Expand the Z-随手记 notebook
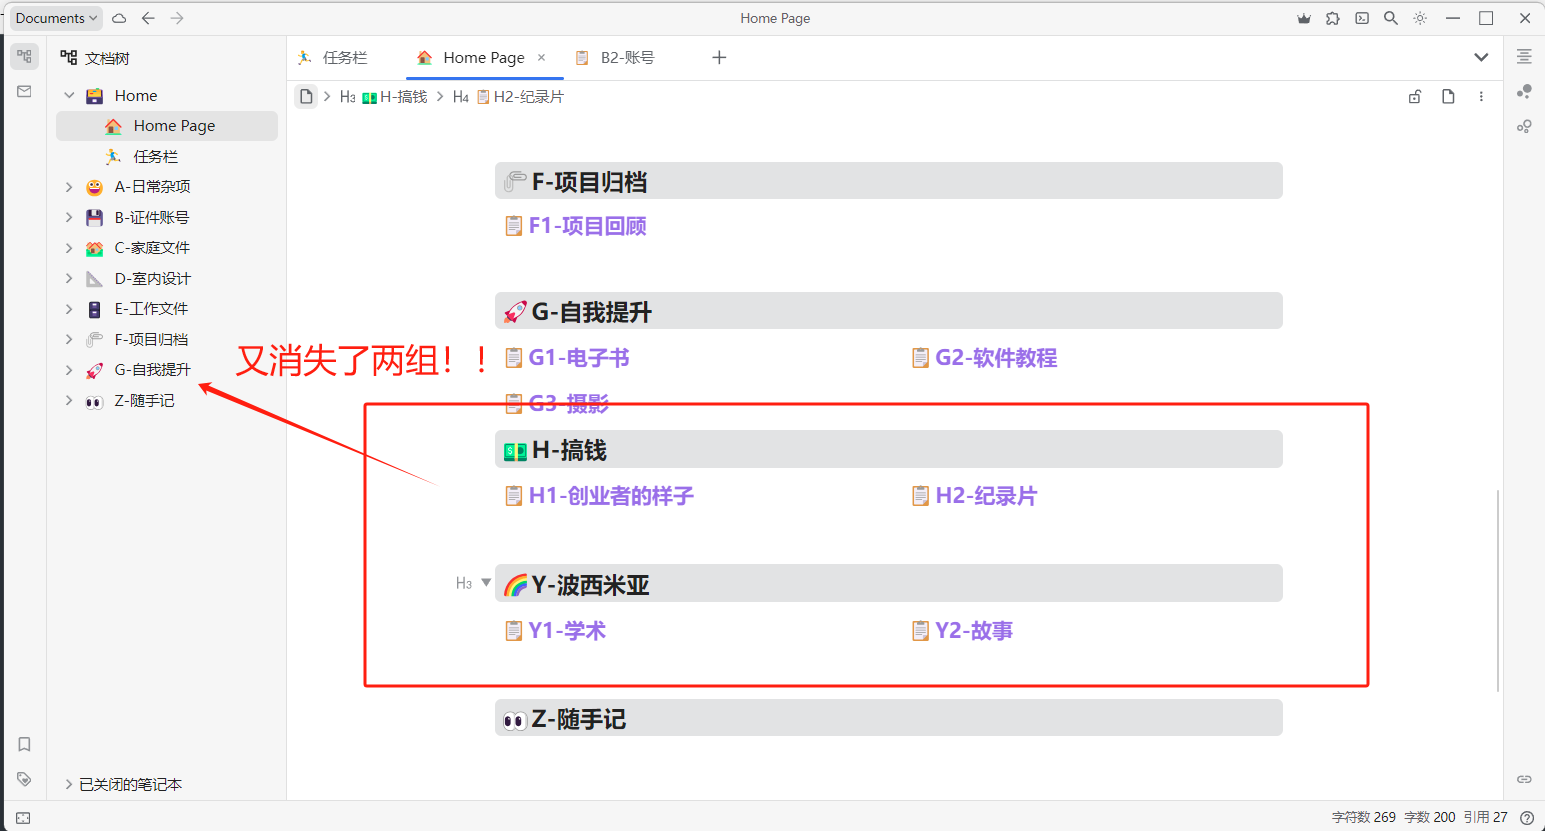This screenshot has height=831, width=1545. pos(69,400)
